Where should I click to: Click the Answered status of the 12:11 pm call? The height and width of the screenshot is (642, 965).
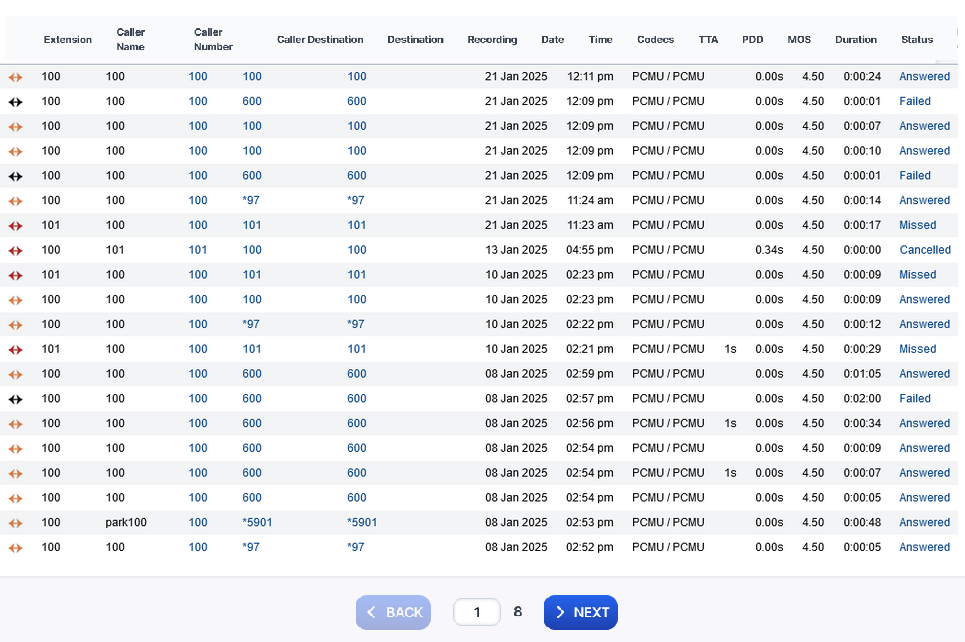click(x=924, y=76)
